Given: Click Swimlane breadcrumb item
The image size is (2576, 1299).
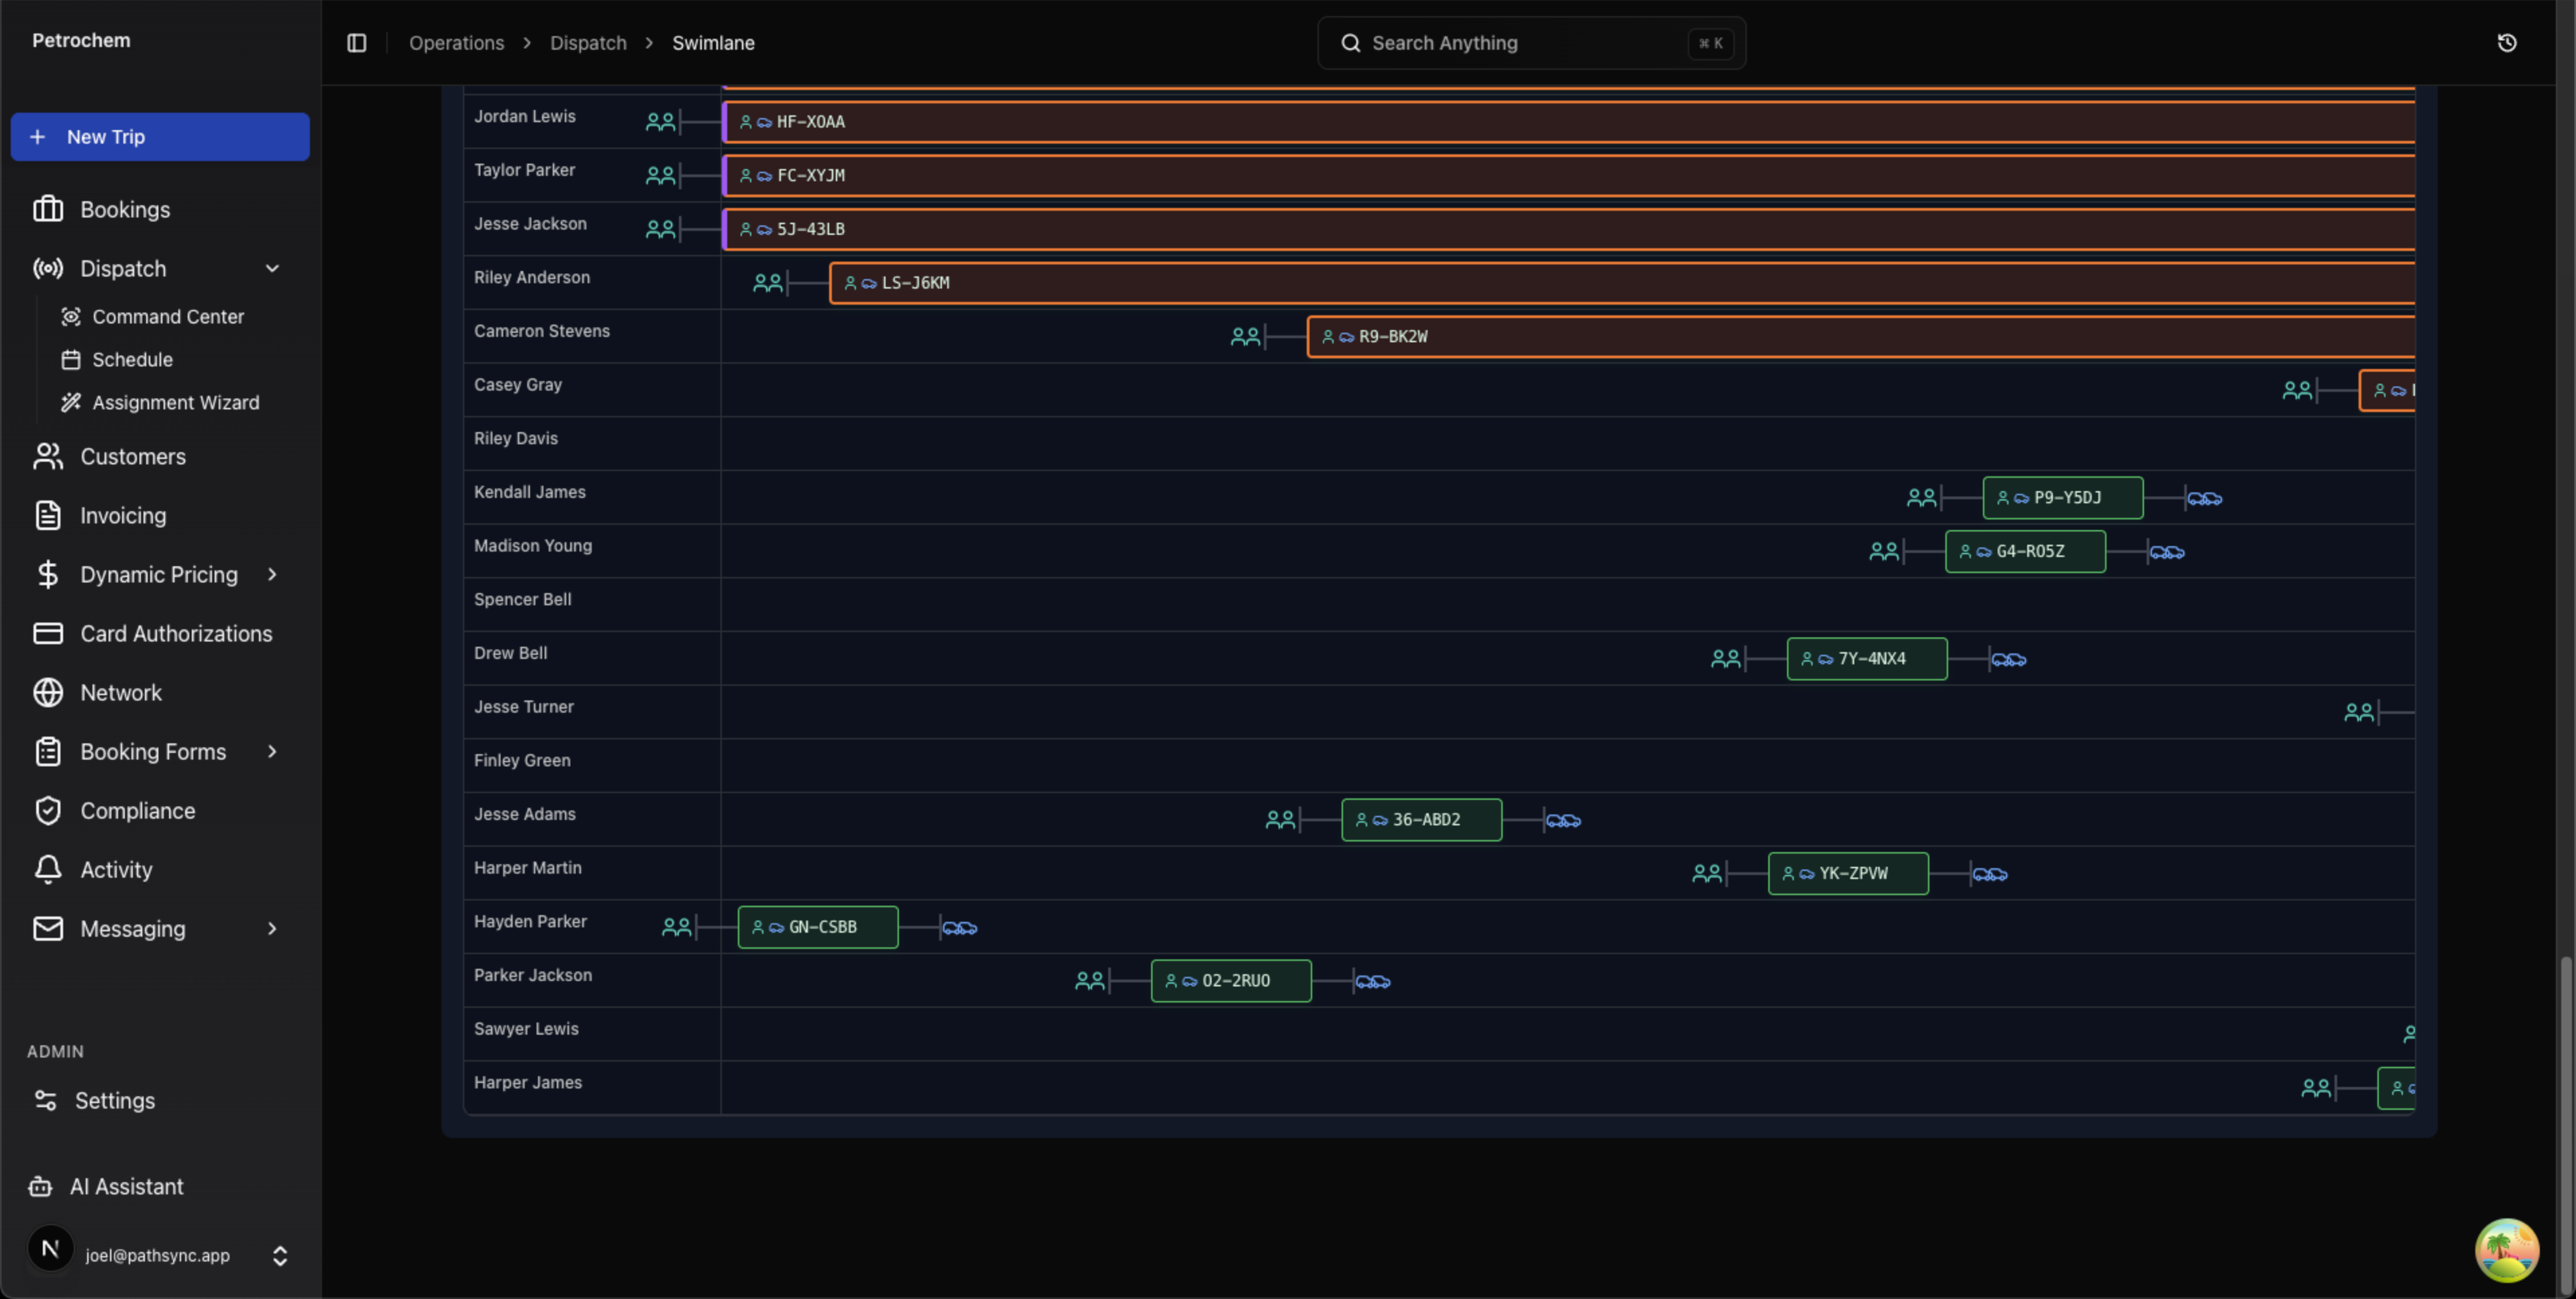Looking at the screenshot, I should (x=713, y=43).
